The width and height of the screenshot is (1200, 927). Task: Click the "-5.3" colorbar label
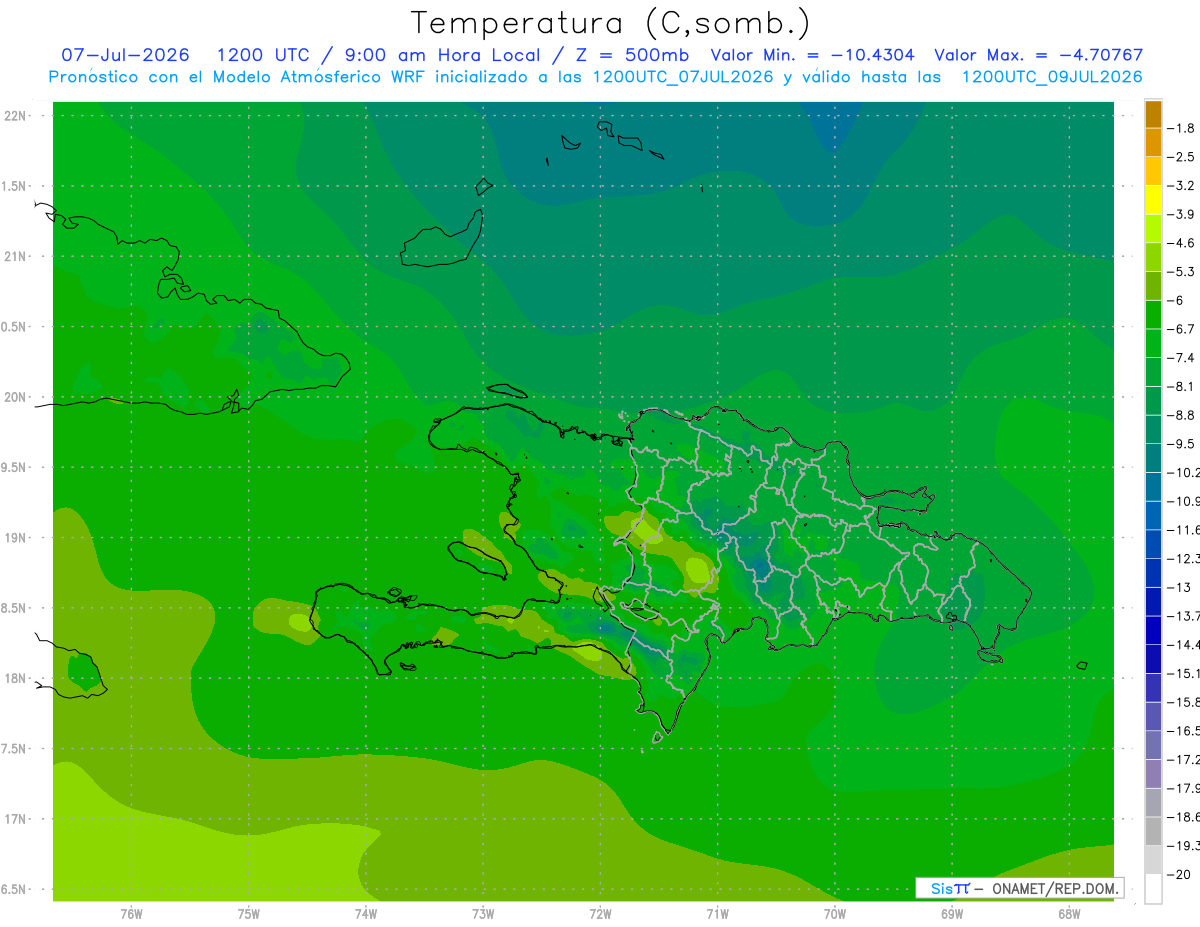tap(1181, 271)
